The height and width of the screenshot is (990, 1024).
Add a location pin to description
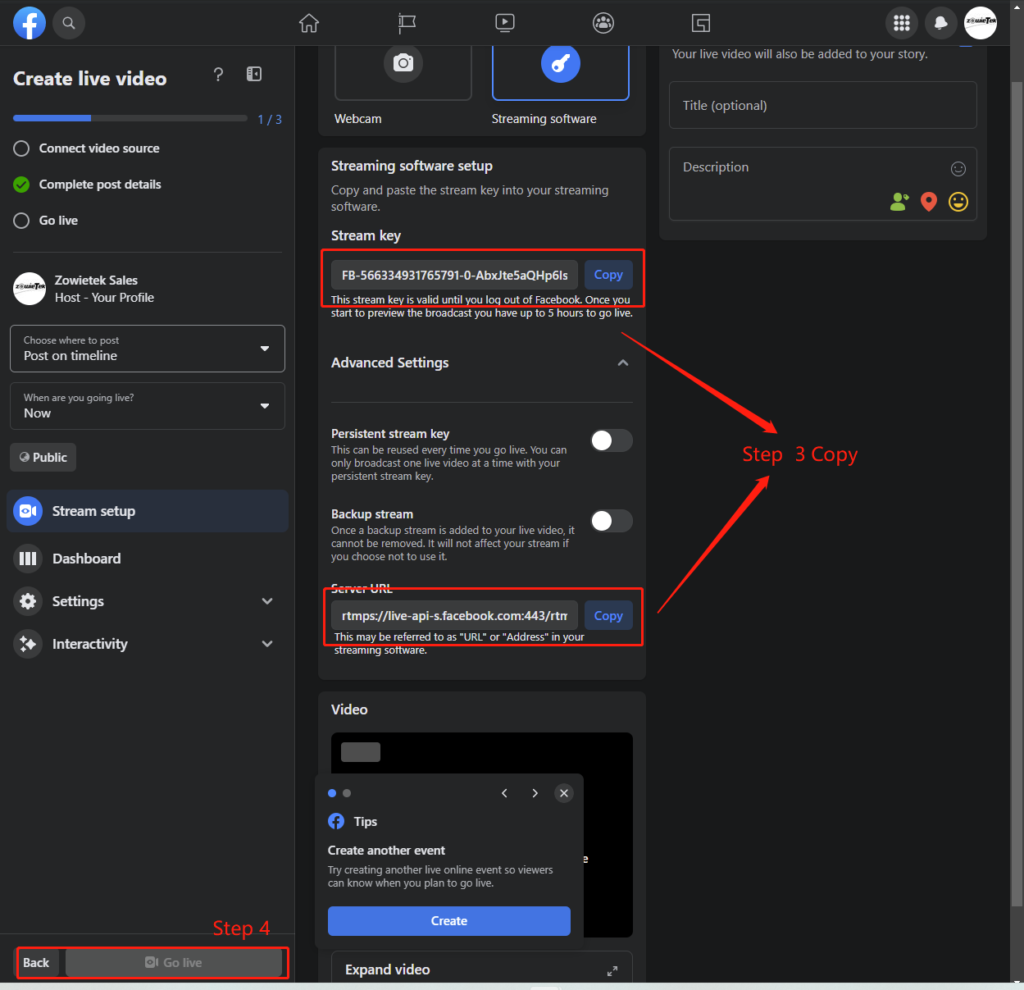pyautogui.click(x=929, y=202)
